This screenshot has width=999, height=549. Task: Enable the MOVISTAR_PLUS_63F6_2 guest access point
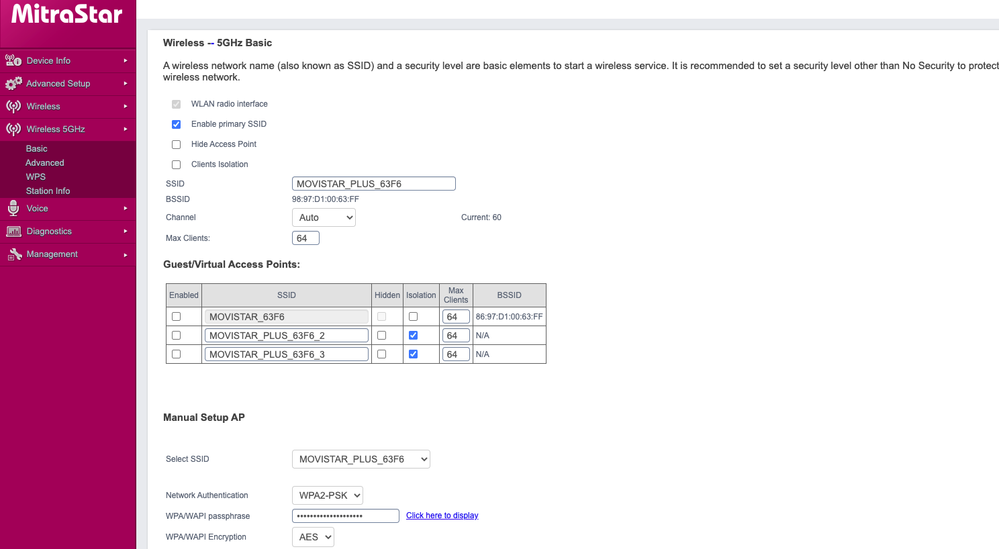[176, 335]
